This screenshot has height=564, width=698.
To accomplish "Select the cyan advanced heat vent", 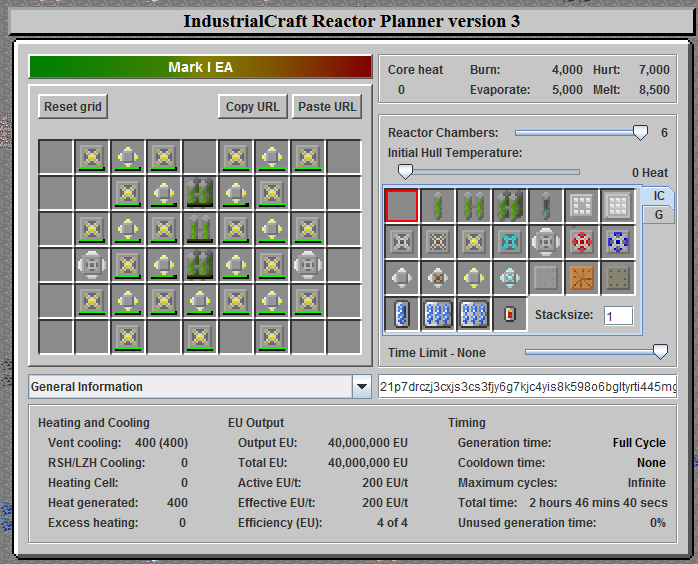I will click(509, 242).
